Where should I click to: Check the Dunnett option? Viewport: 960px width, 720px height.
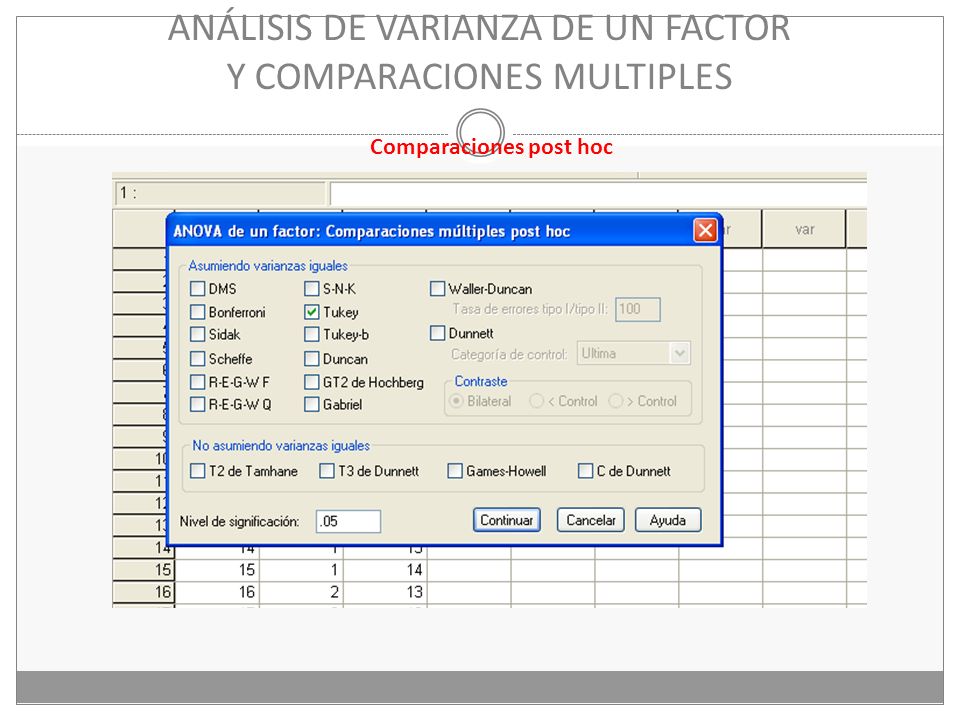point(437,333)
